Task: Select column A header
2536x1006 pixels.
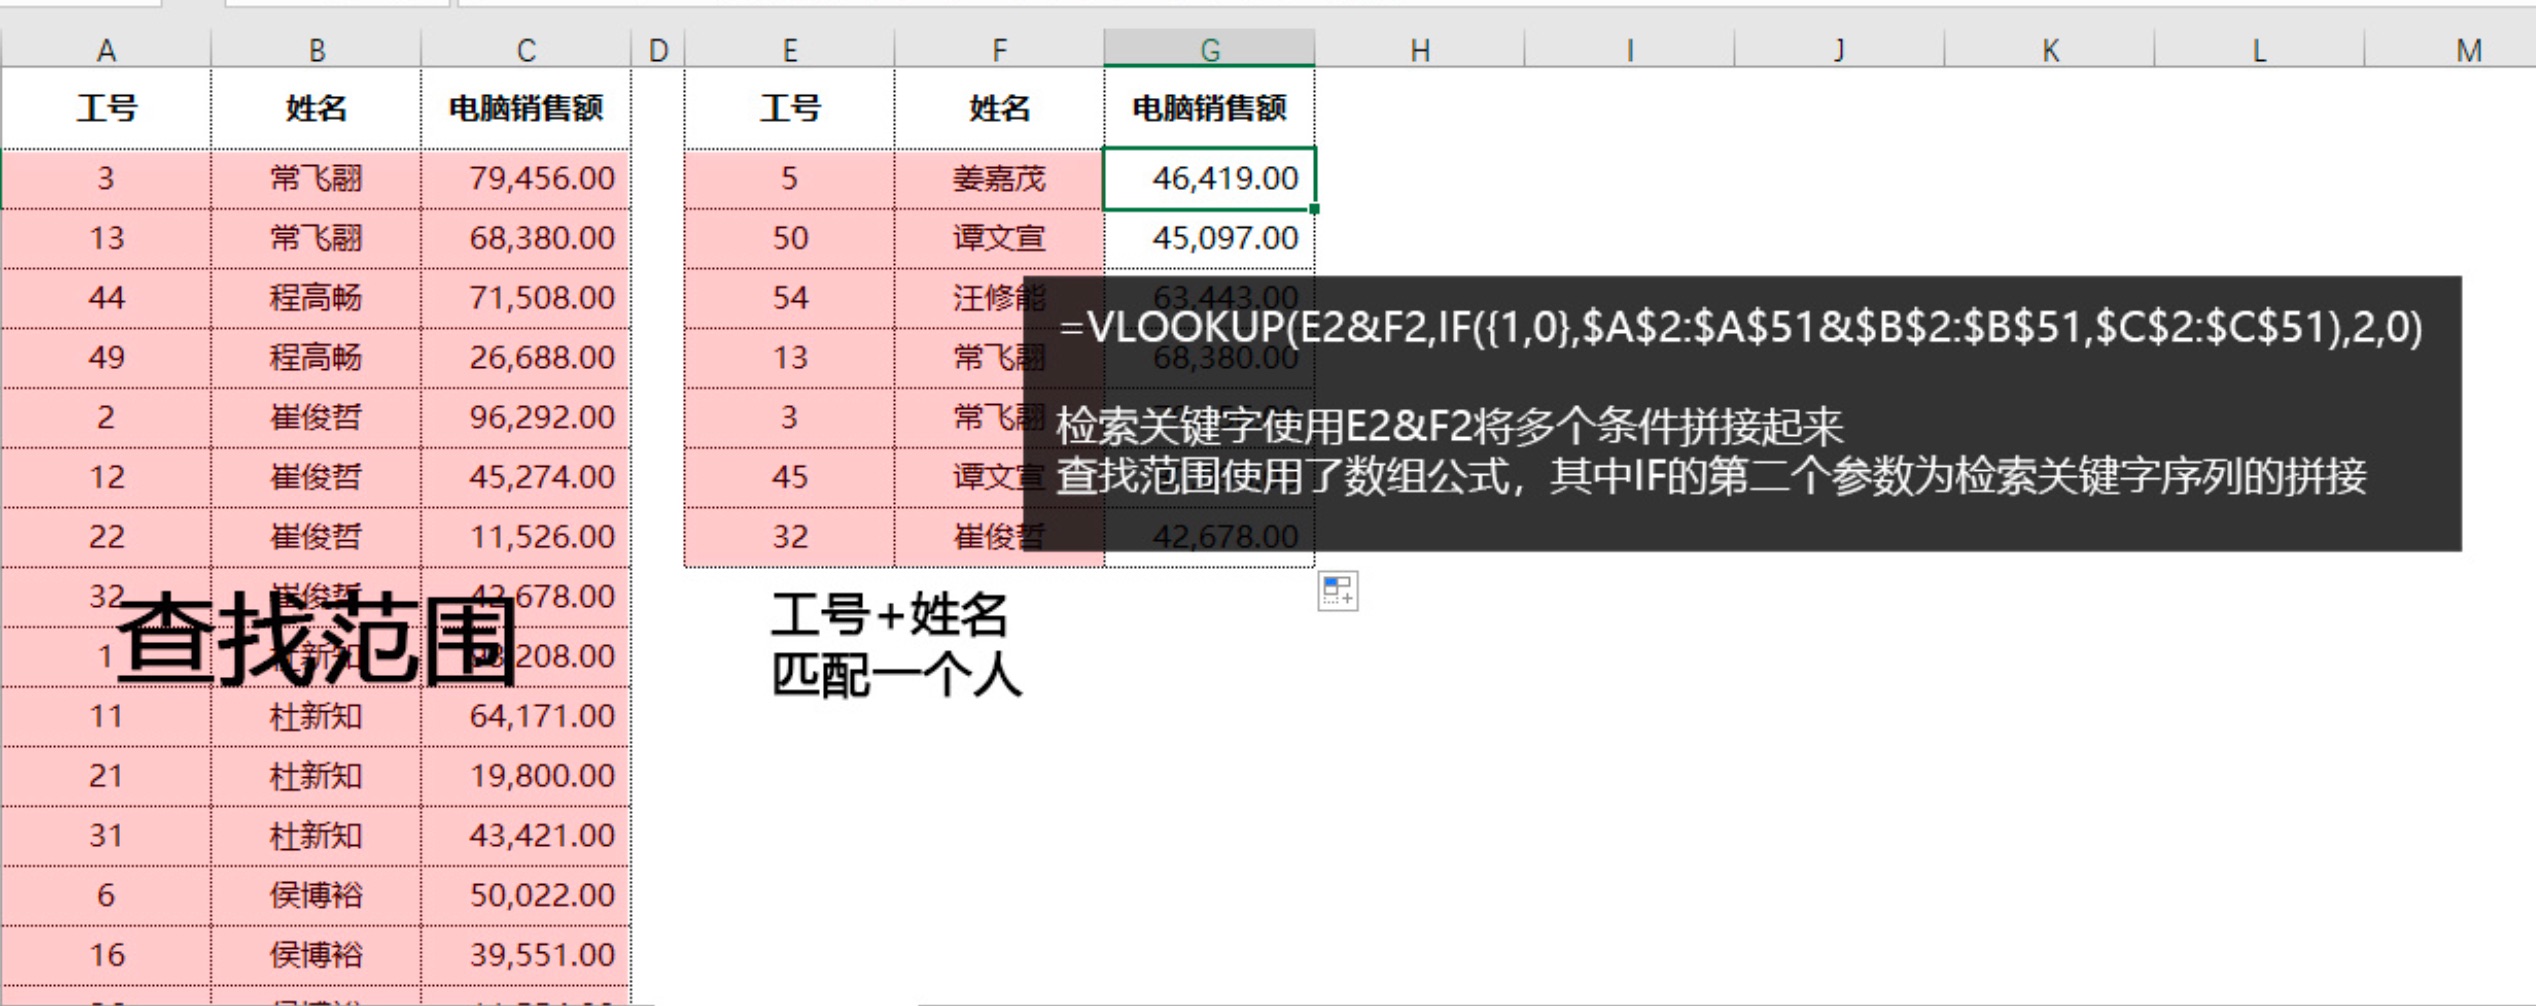Action: point(106,49)
